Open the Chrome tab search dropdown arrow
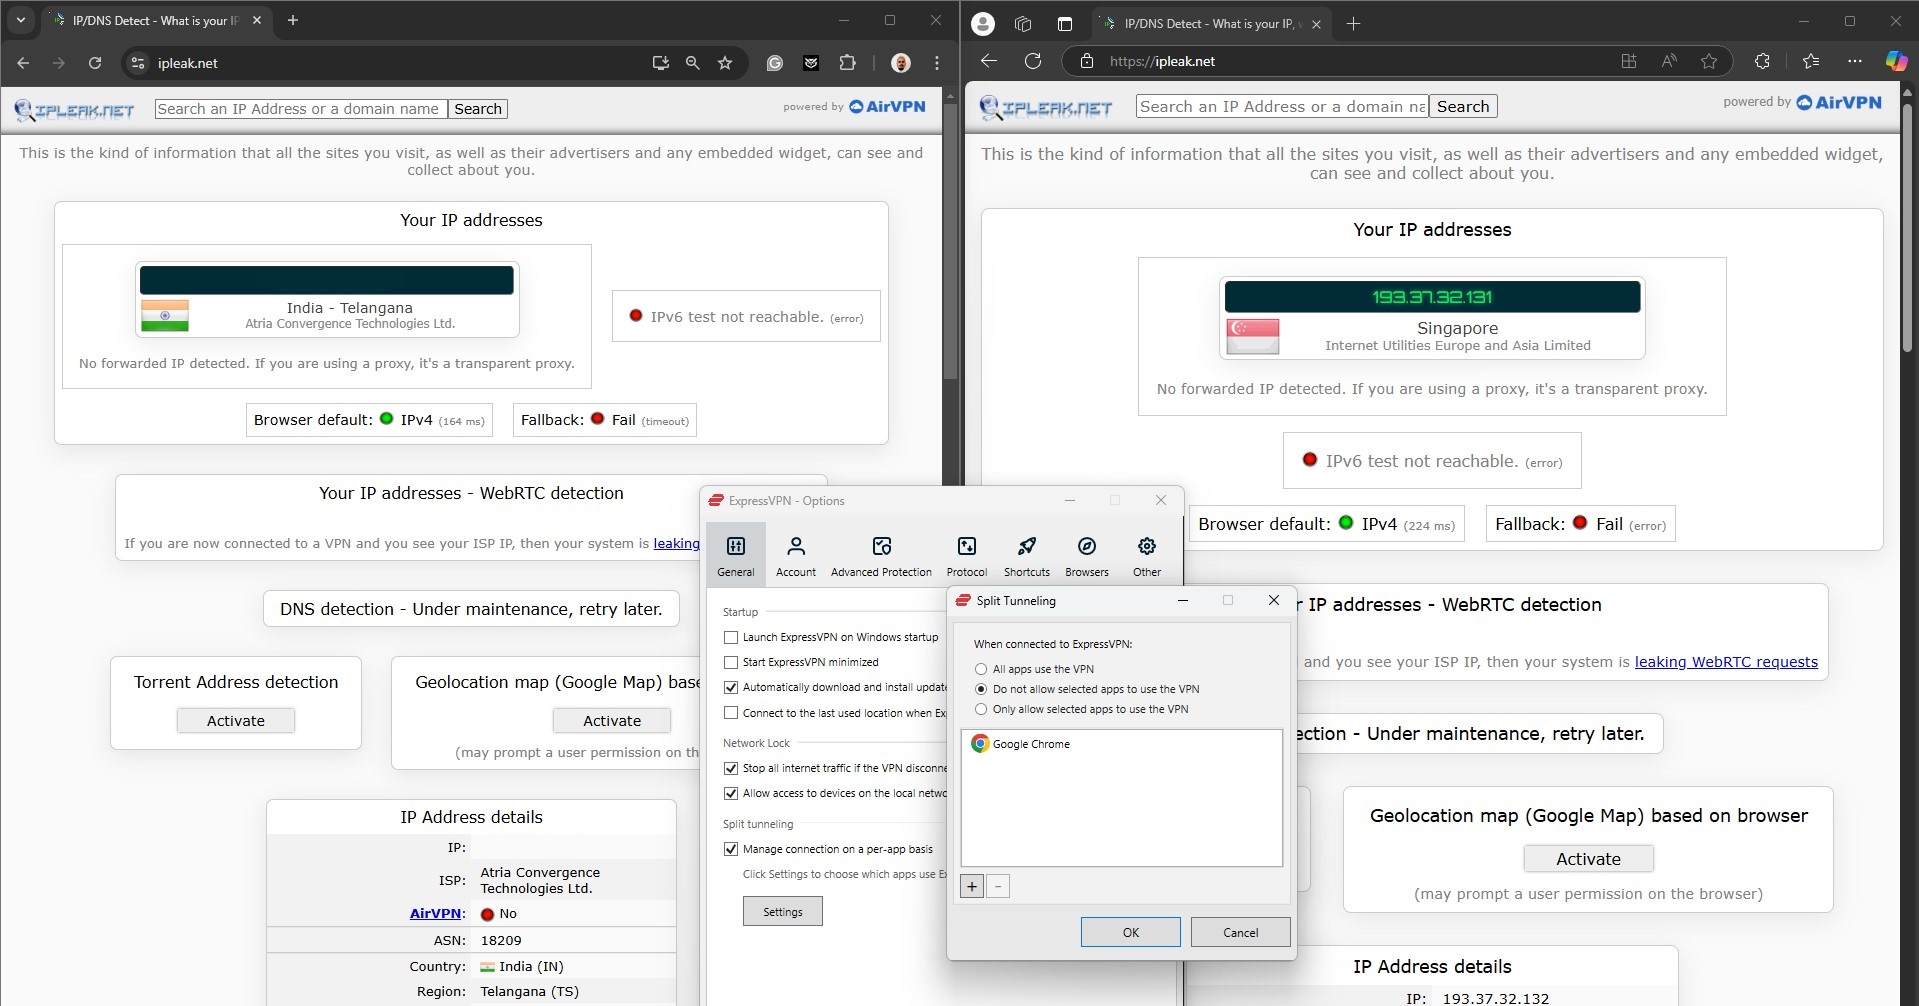Image resolution: width=1919 pixels, height=1006 pixels. (21, 20)
